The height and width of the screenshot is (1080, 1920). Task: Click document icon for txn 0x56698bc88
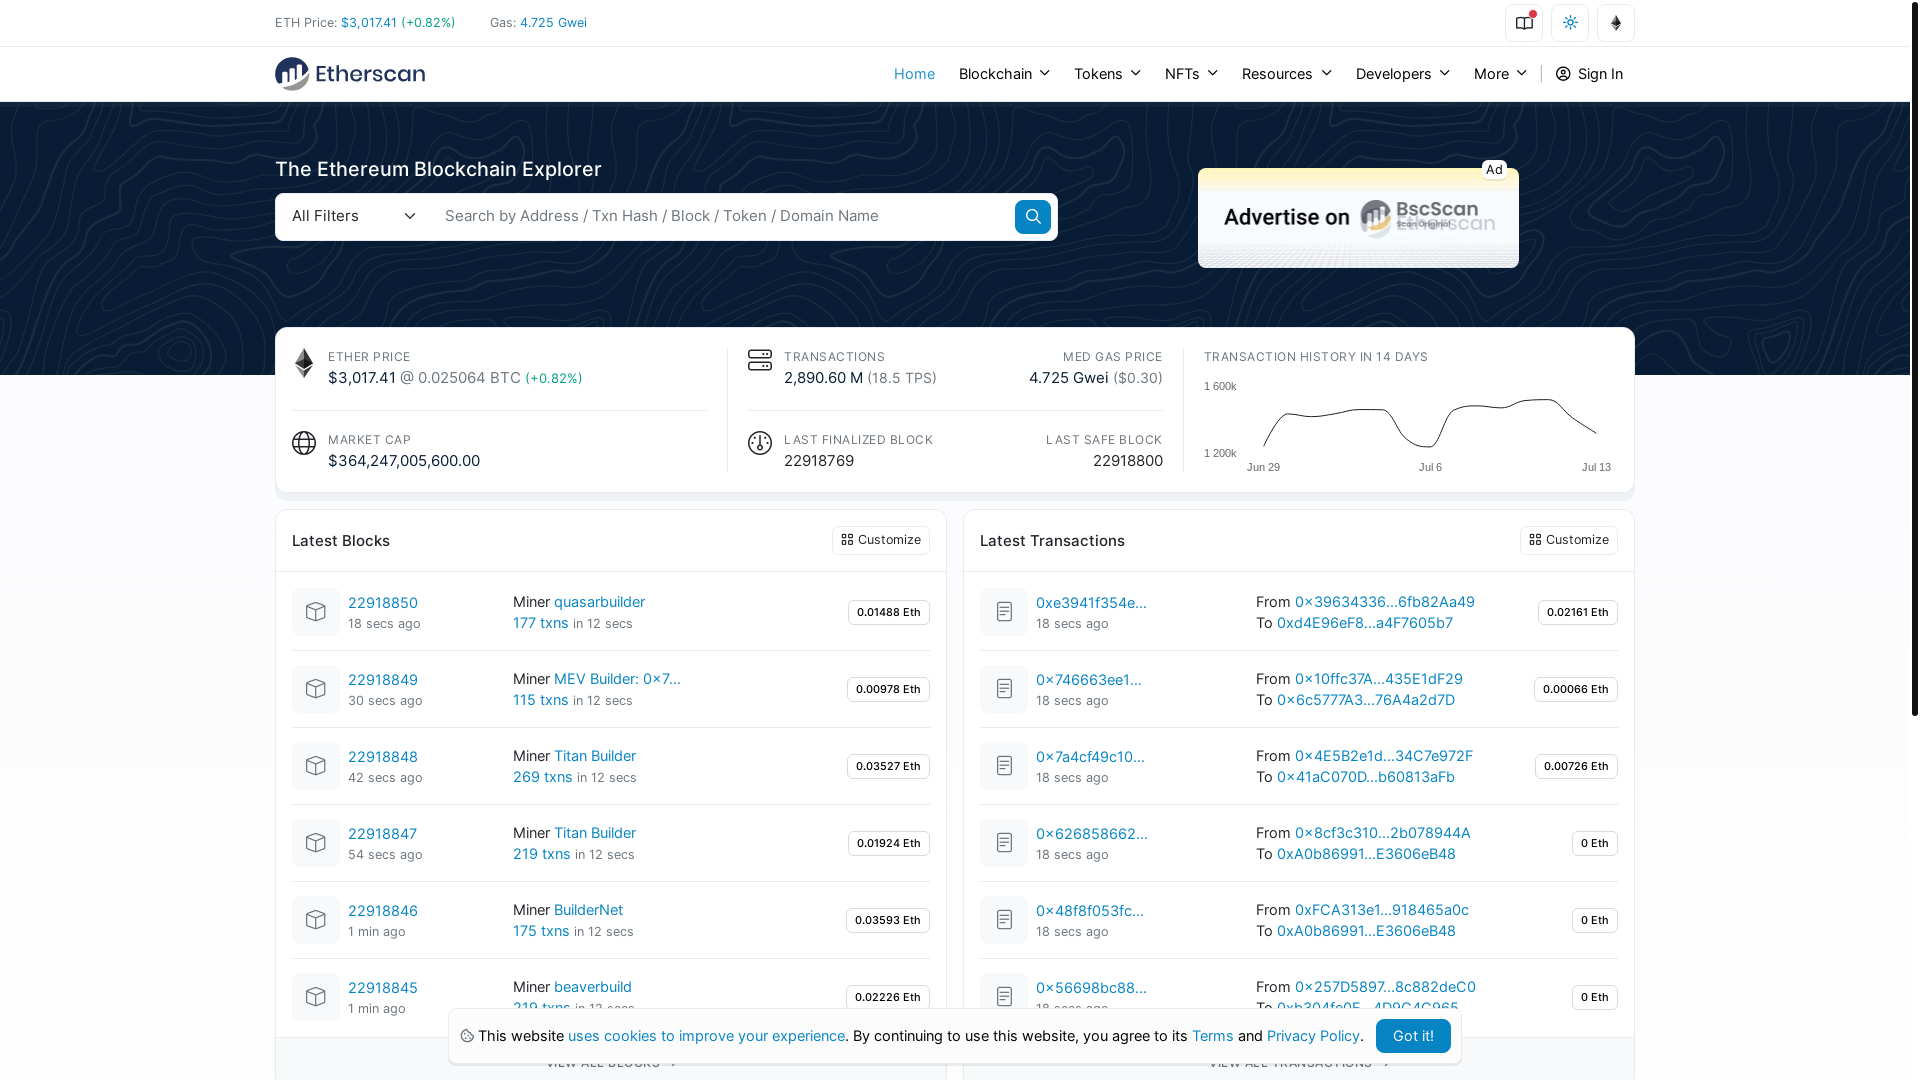pyautogui.click(x=1004, y=997)
